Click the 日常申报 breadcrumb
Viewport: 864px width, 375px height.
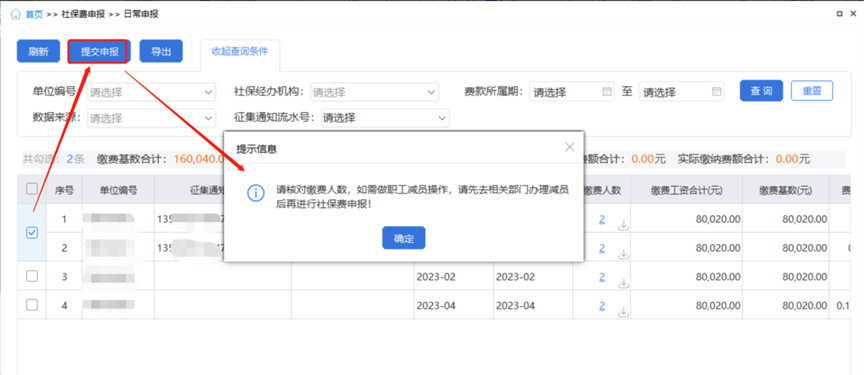point(141,14)
